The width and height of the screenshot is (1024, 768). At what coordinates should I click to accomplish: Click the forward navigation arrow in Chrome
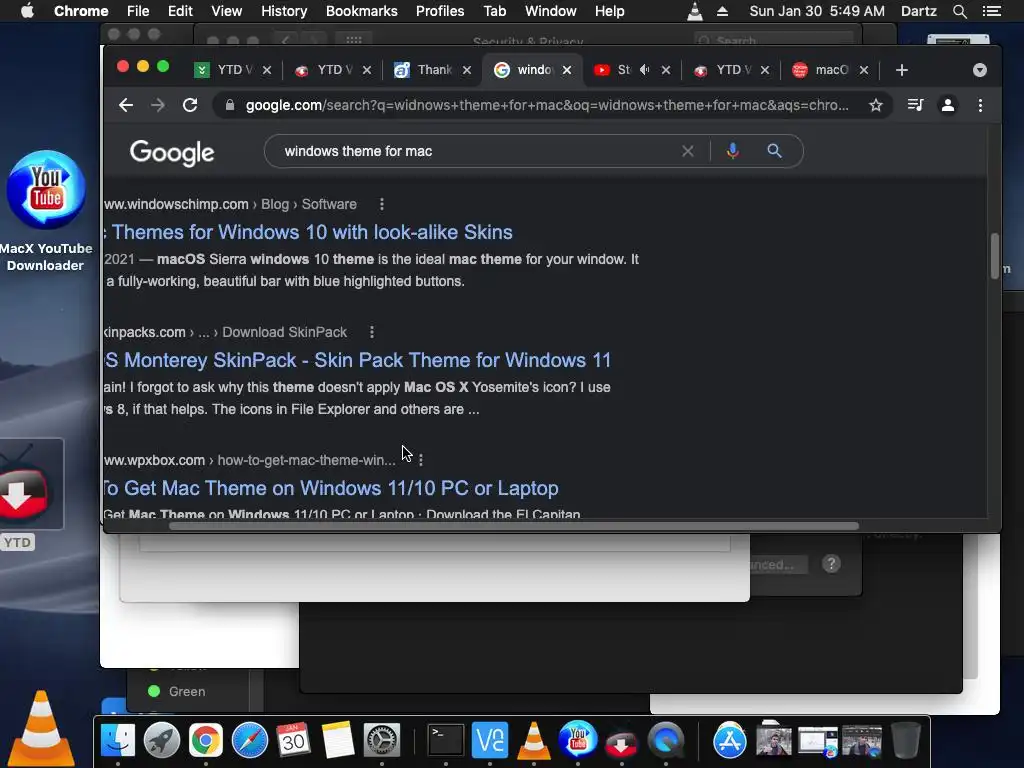pos(157,105)
